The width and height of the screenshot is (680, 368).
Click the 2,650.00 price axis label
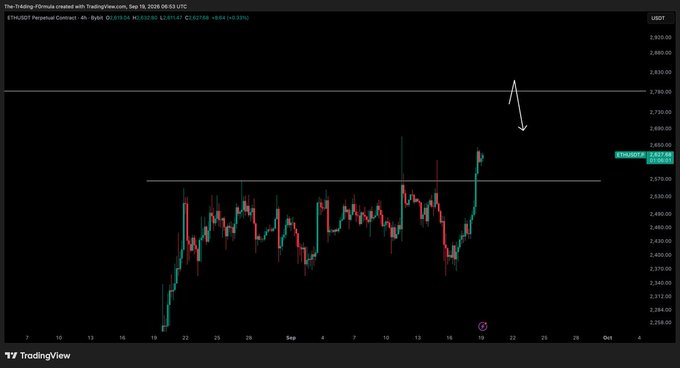660,145
